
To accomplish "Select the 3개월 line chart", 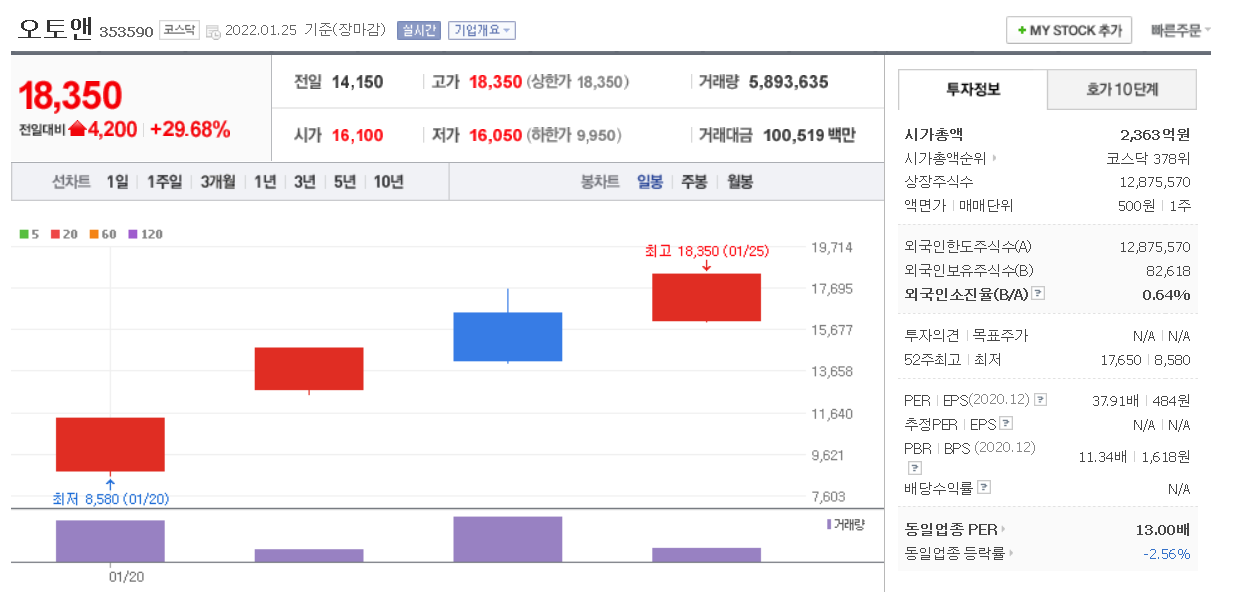I will [x=218, y=182].
